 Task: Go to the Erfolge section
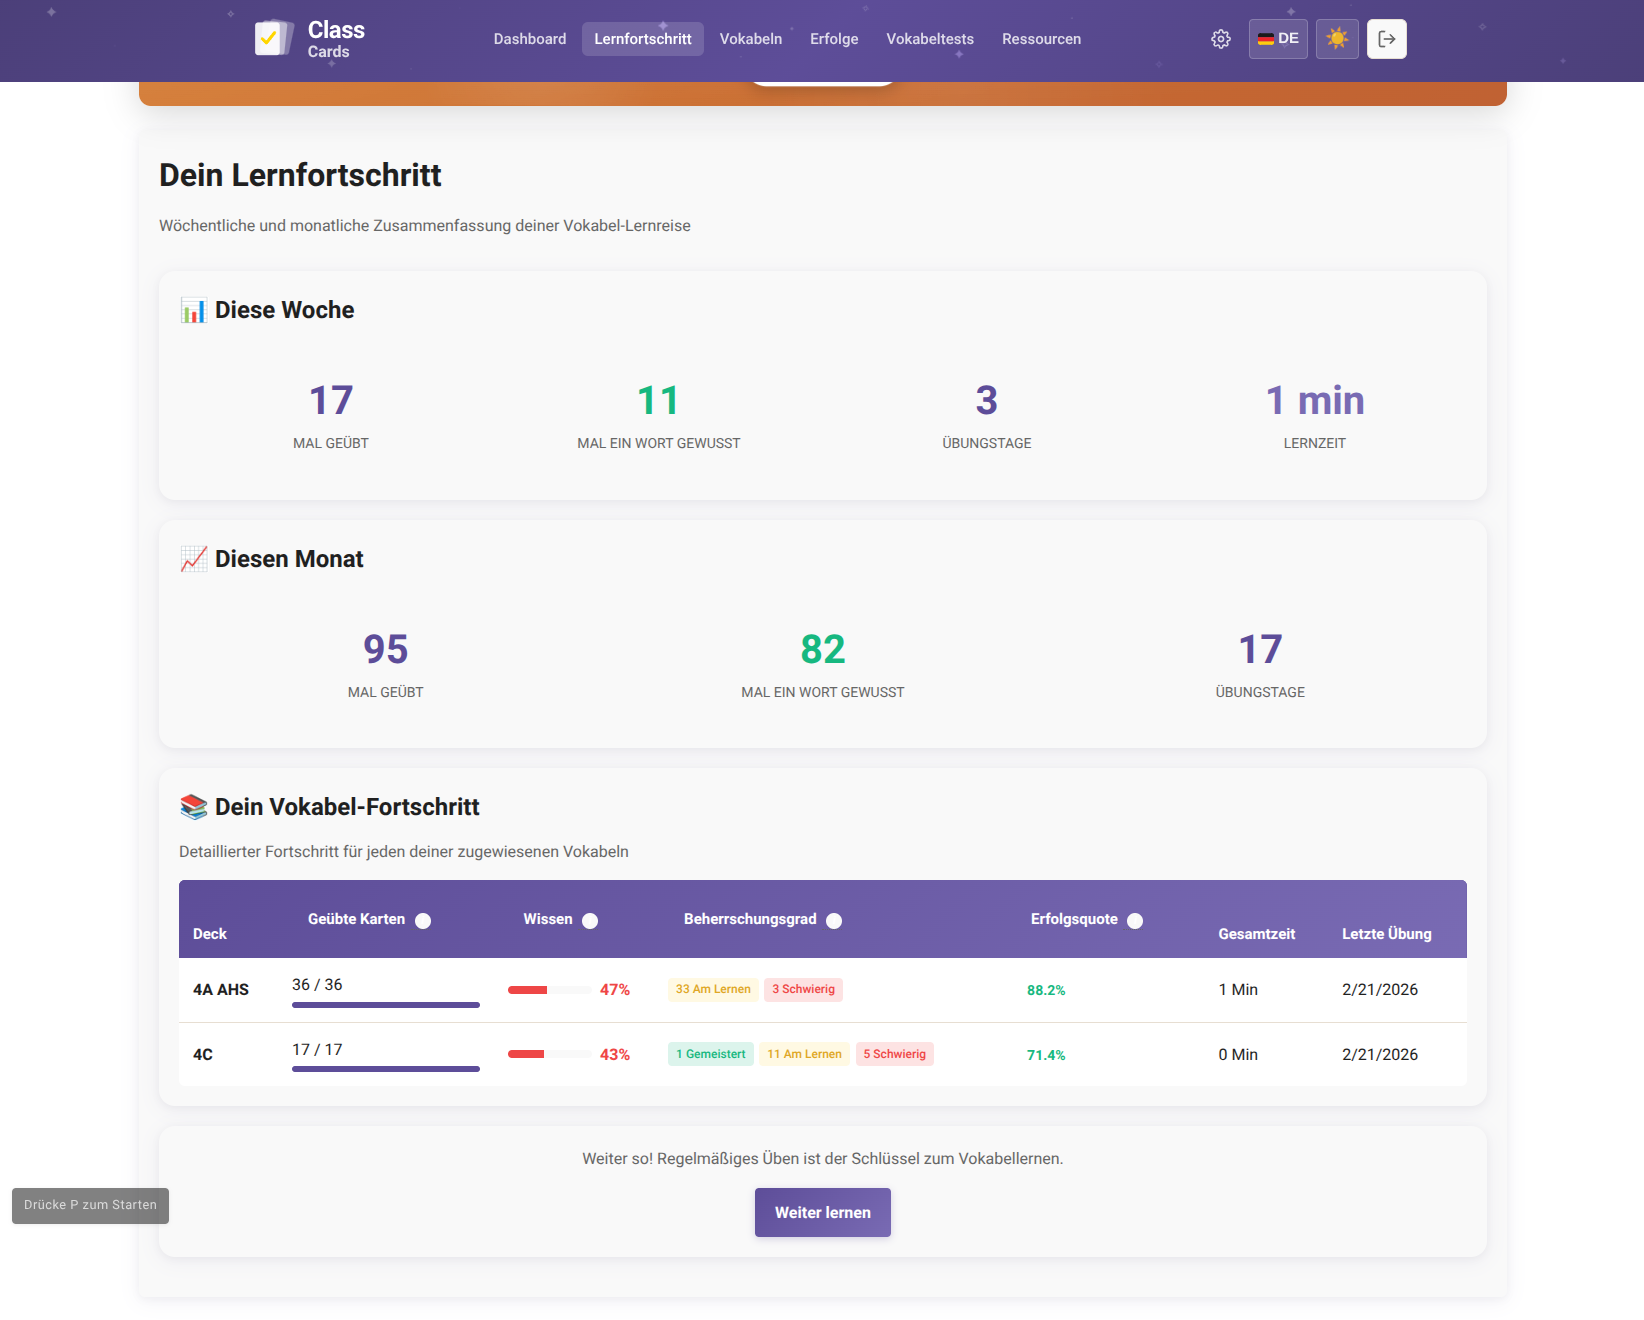[833, 38]
